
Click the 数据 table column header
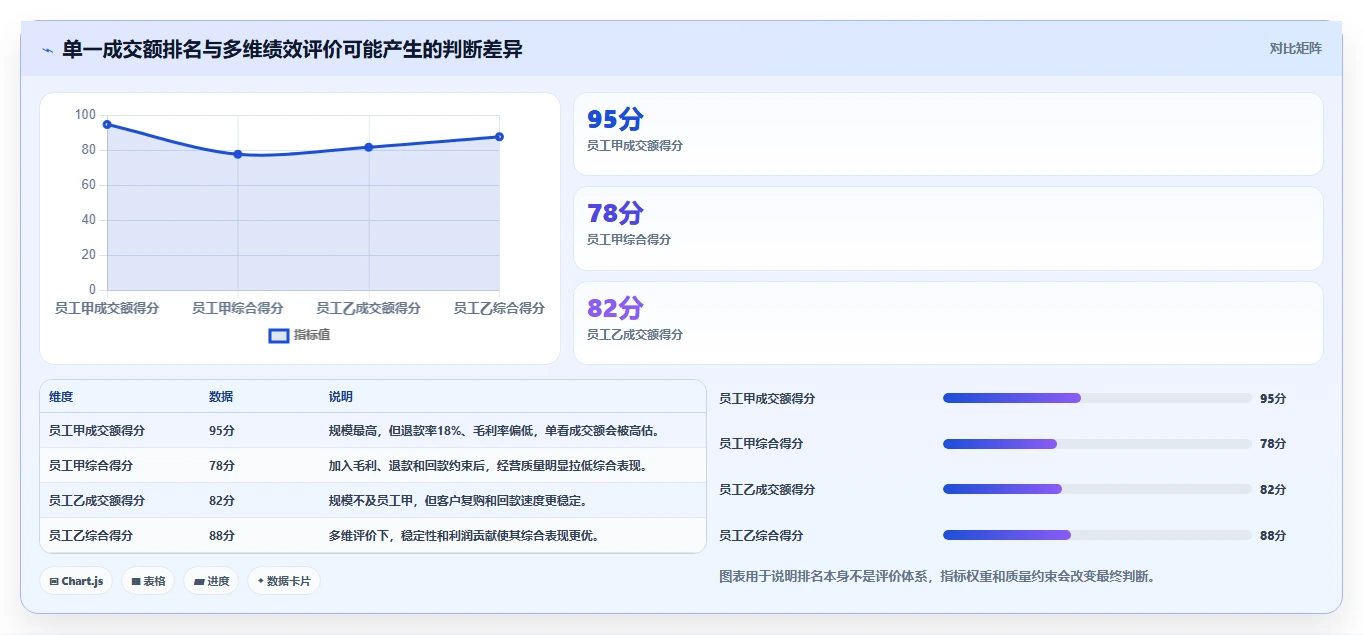(x=221, y=397)
